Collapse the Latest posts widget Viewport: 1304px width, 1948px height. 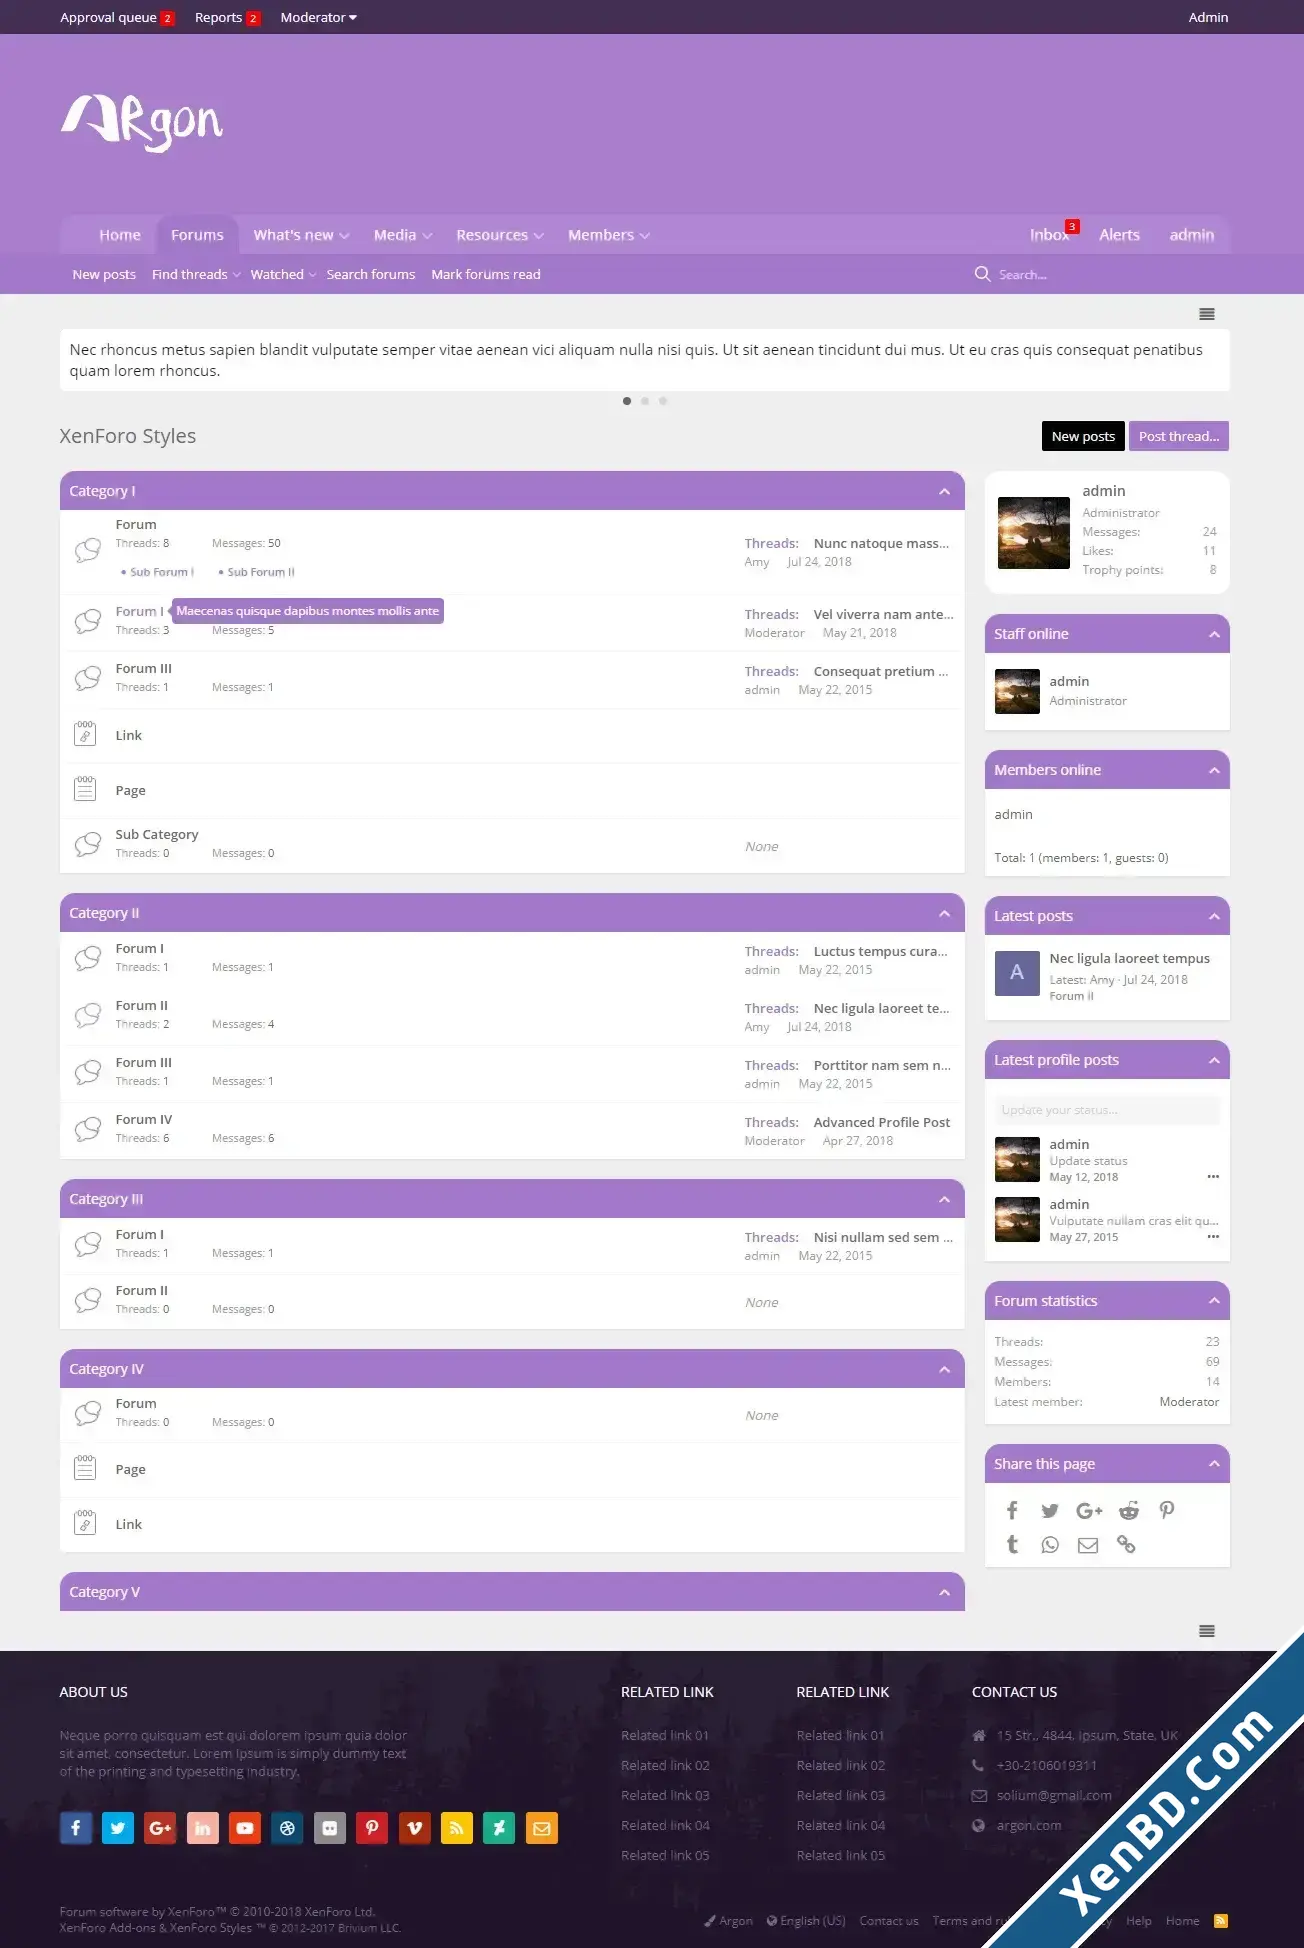tap(1214, 916)
